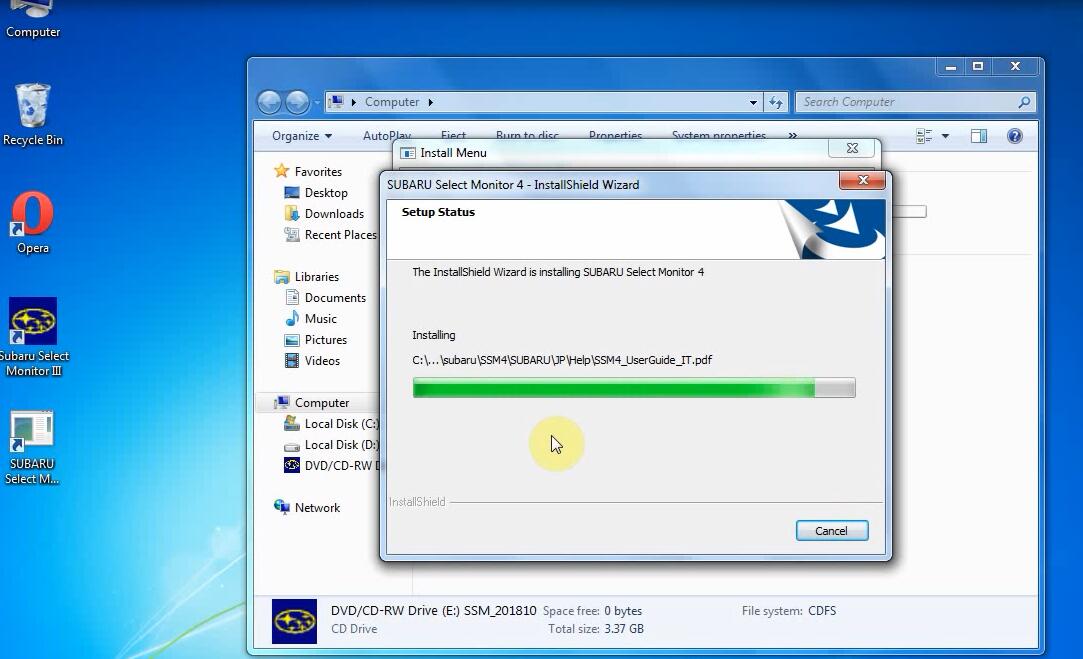
Task: Select Libraries in the navigation pane
Action: click(316, 276)
